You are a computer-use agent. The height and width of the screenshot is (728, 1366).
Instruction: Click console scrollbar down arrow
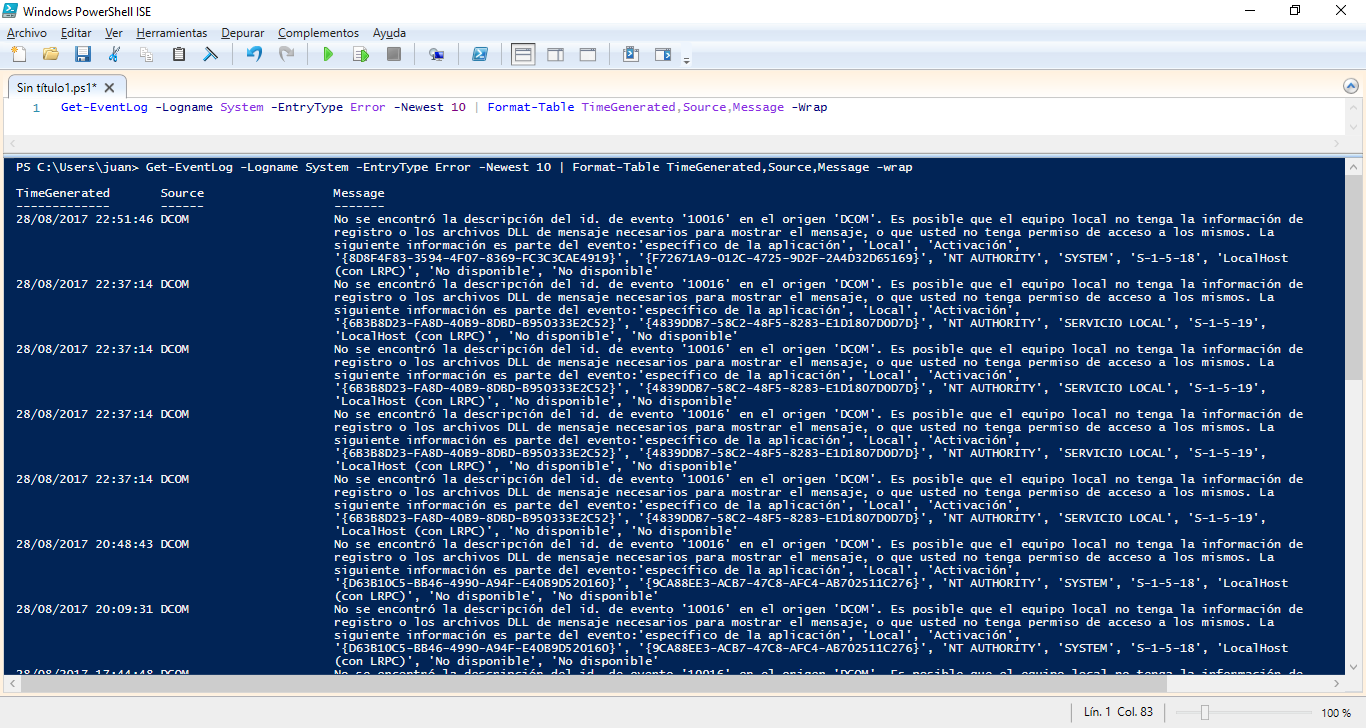pos(1353,667)
